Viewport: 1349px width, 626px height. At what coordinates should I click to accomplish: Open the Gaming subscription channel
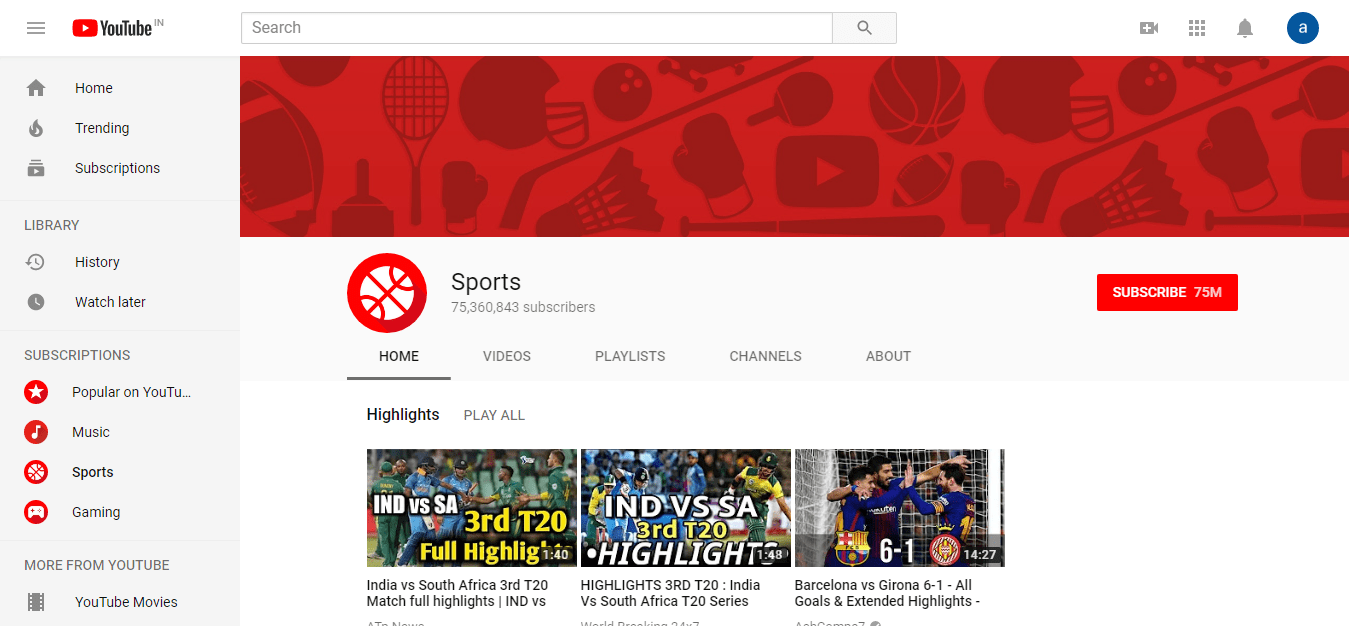pos(96,511)
